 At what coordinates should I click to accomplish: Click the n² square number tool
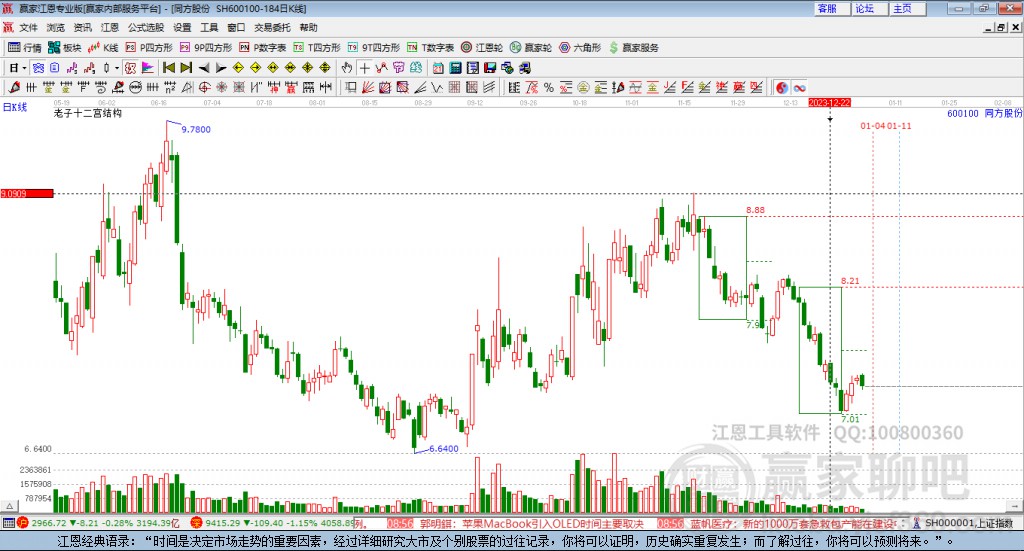[170, 87]
